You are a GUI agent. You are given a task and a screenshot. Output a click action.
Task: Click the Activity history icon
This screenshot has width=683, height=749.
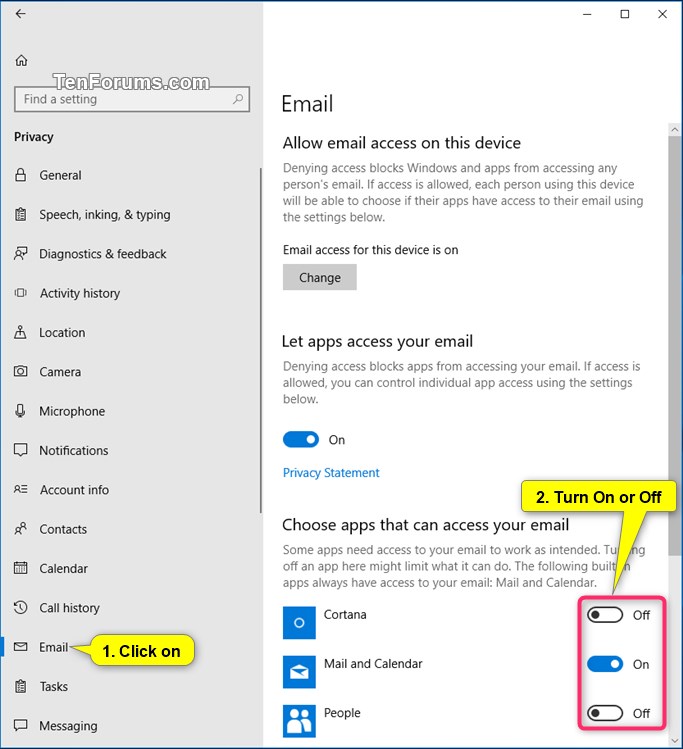click(x=21, y=293)
